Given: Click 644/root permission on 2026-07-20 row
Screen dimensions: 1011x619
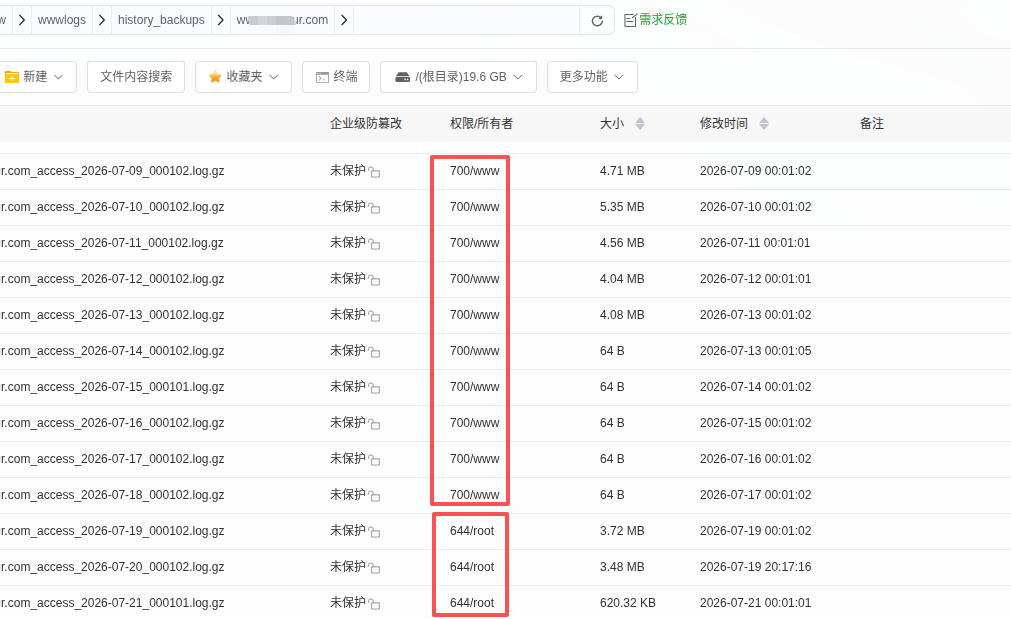Looking at the screenshot, I should click(472, 567).
